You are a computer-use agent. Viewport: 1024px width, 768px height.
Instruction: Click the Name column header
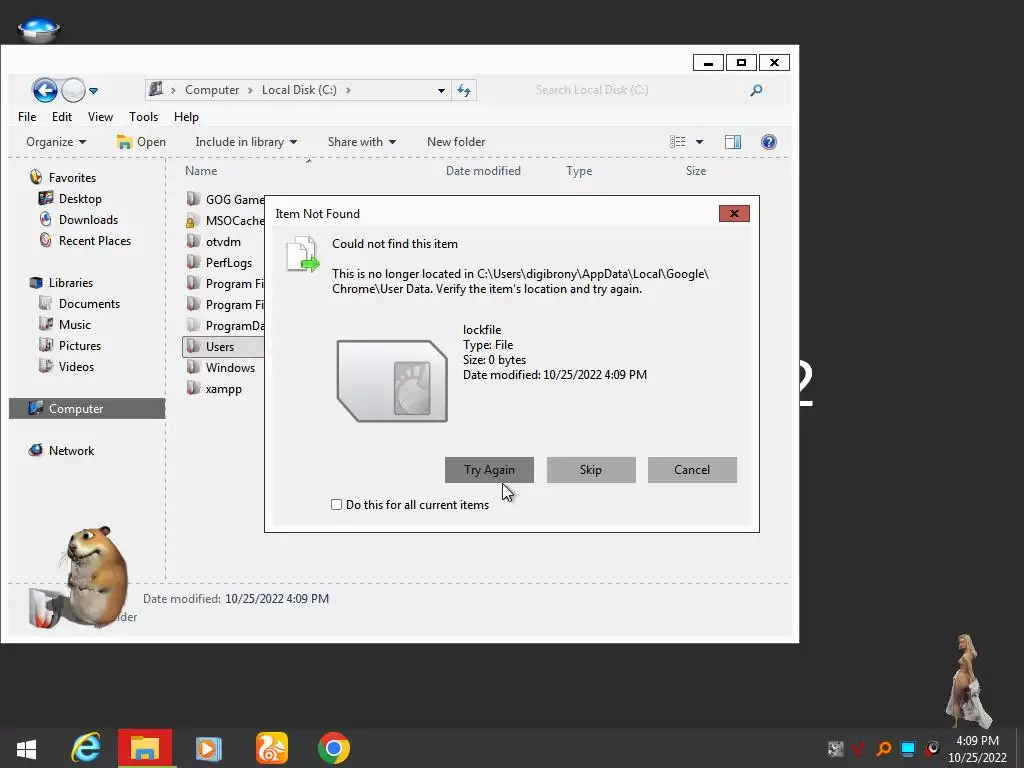click(201, 170)
